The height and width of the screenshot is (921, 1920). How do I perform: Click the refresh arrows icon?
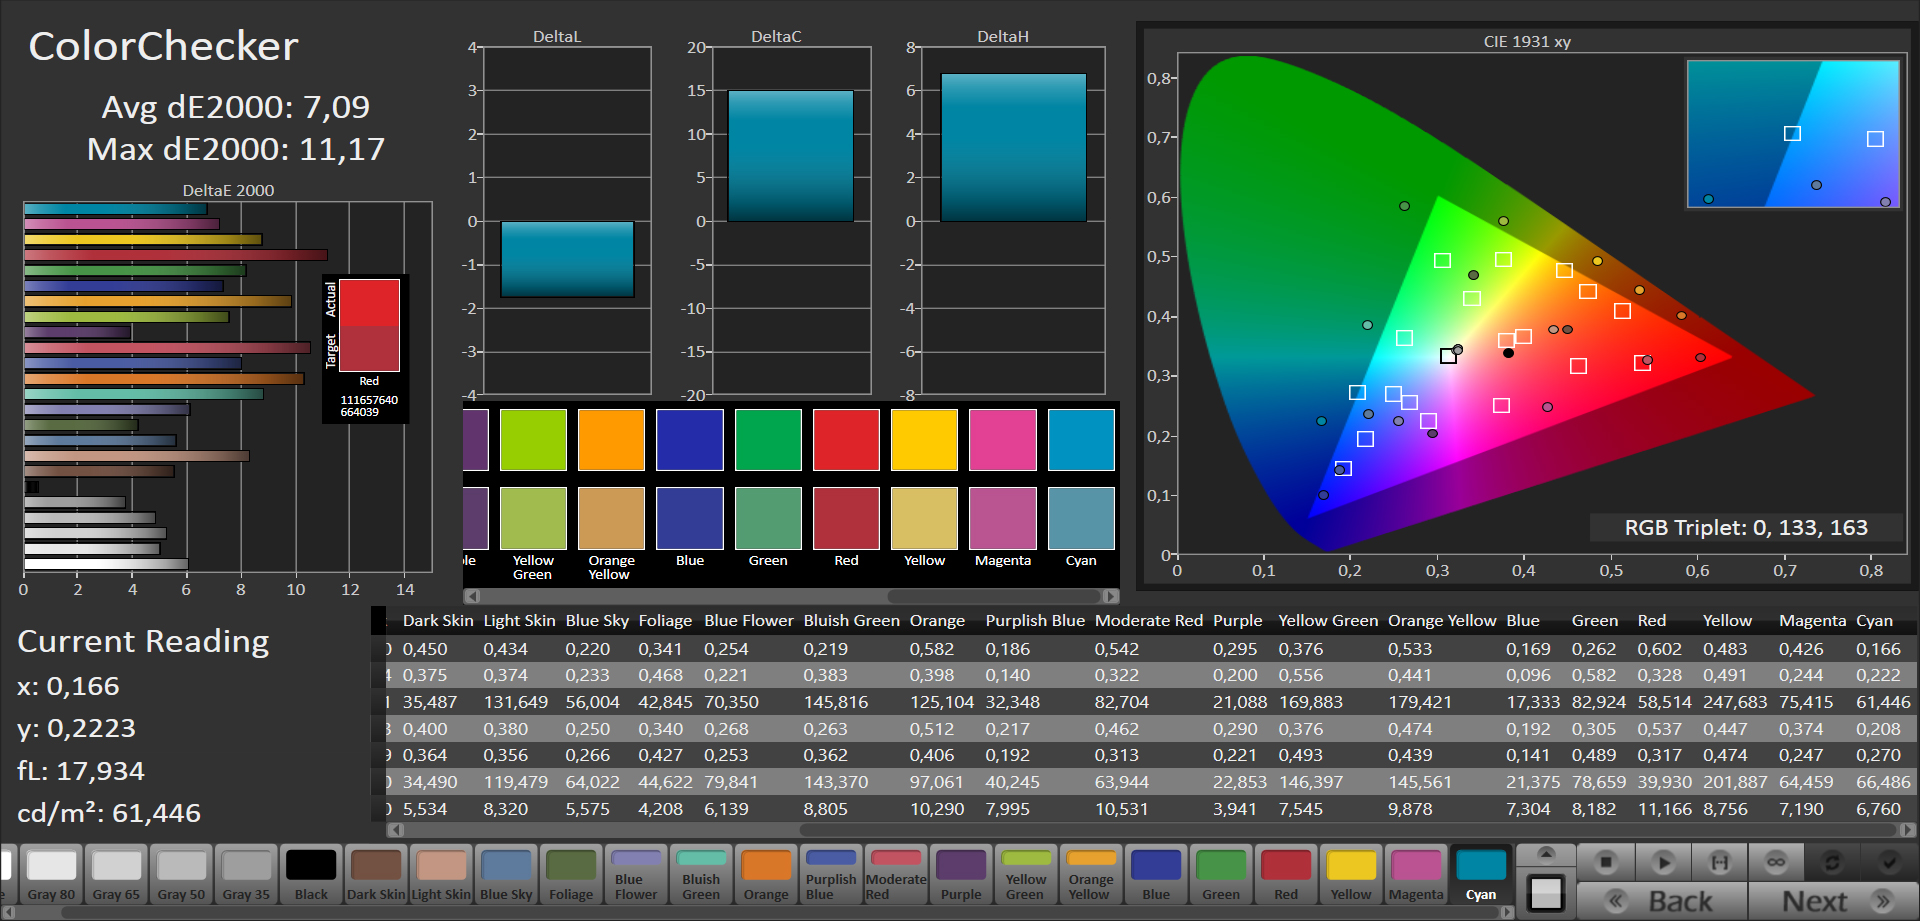click(1832, 862)
